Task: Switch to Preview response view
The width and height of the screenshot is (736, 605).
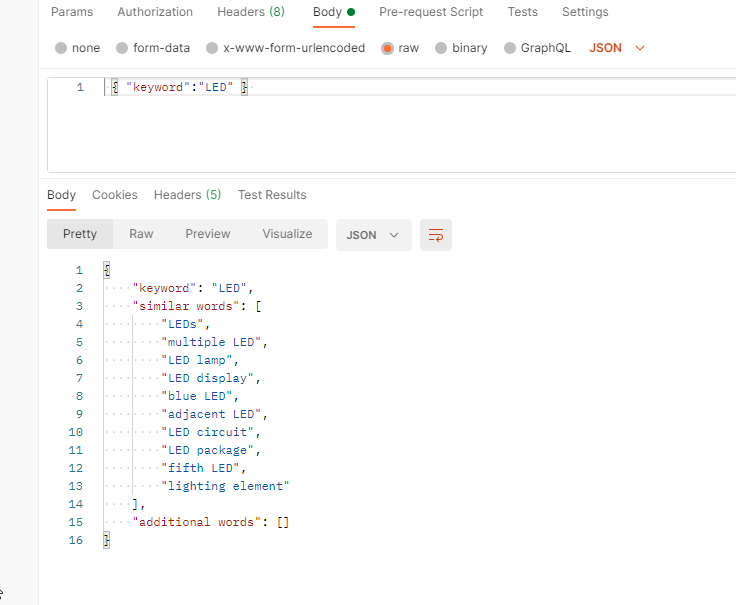Action: (207, 234)
